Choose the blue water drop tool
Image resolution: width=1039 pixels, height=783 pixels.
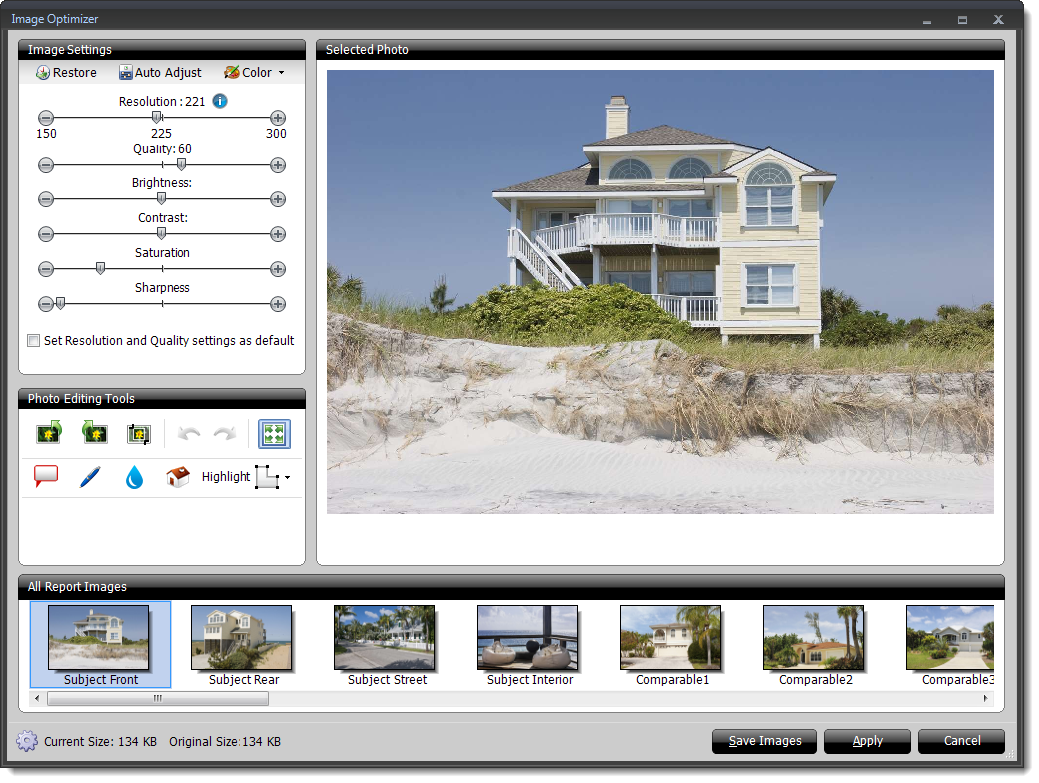point(134,477)
